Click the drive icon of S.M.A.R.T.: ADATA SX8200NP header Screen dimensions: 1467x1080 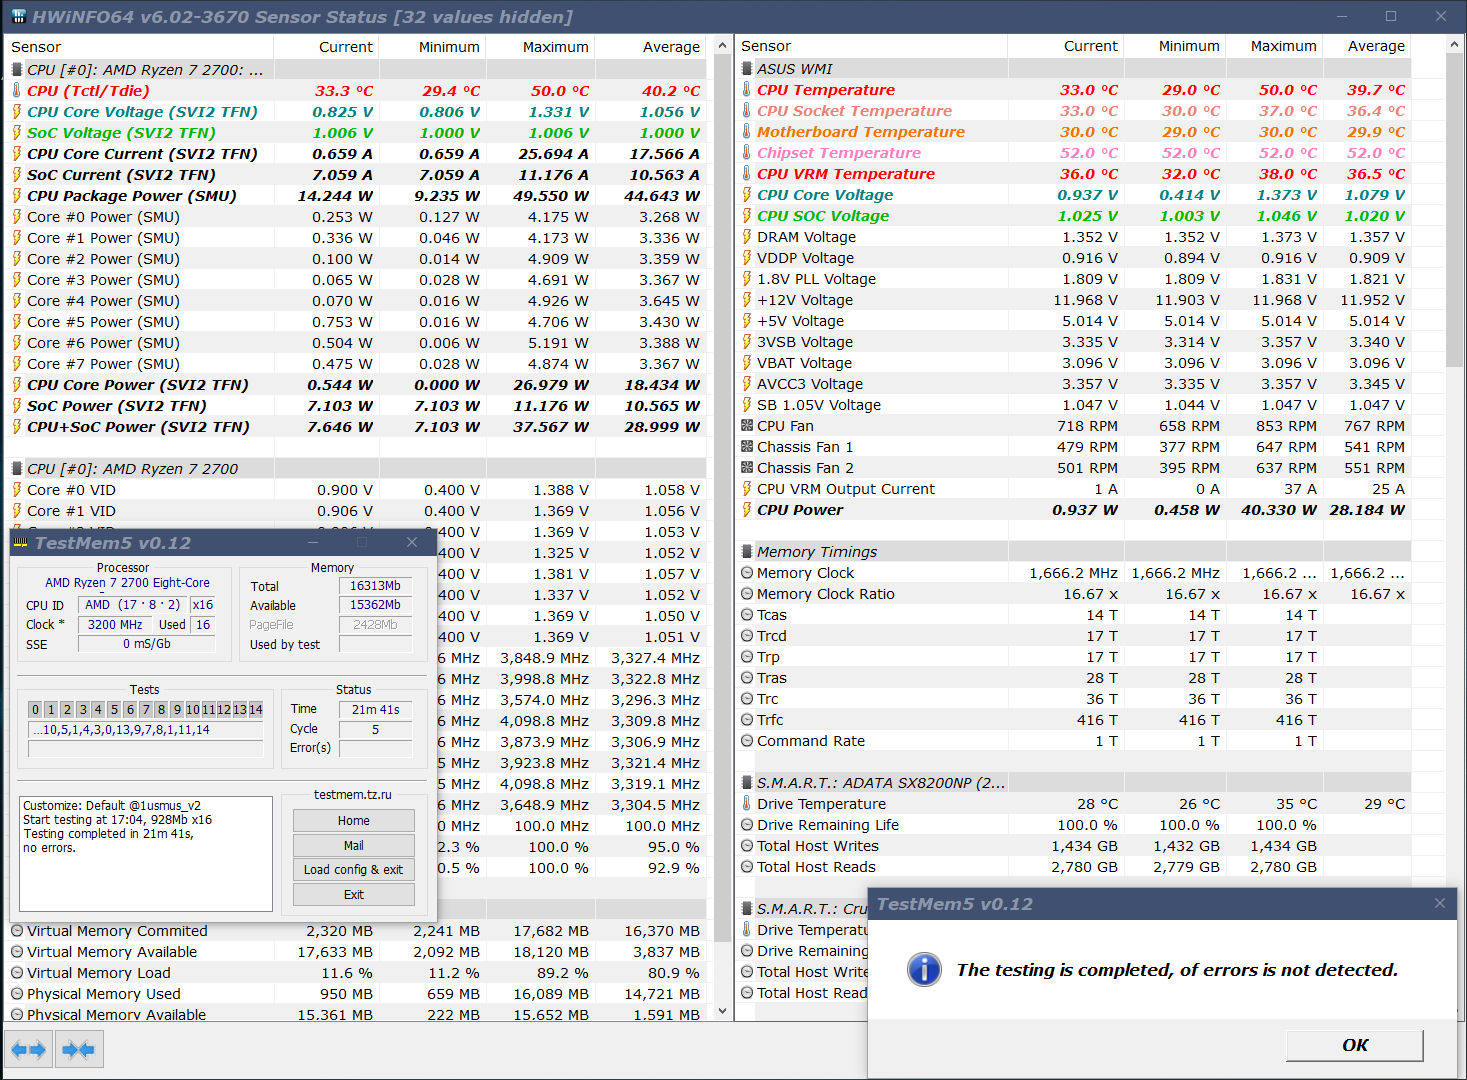click(x=747, y=783)
